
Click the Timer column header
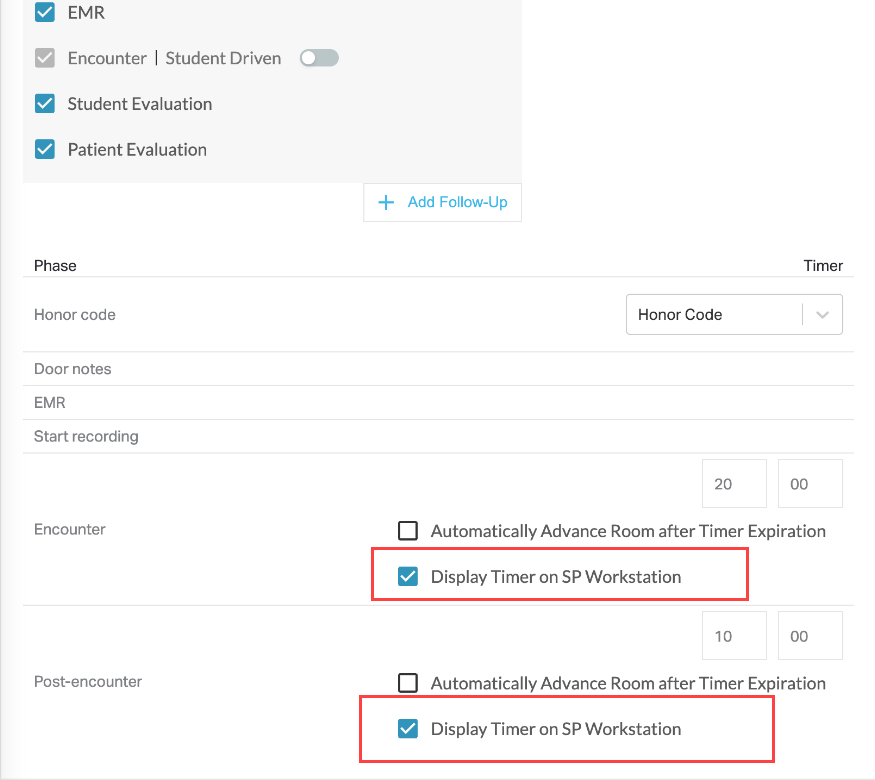(823, 265)
